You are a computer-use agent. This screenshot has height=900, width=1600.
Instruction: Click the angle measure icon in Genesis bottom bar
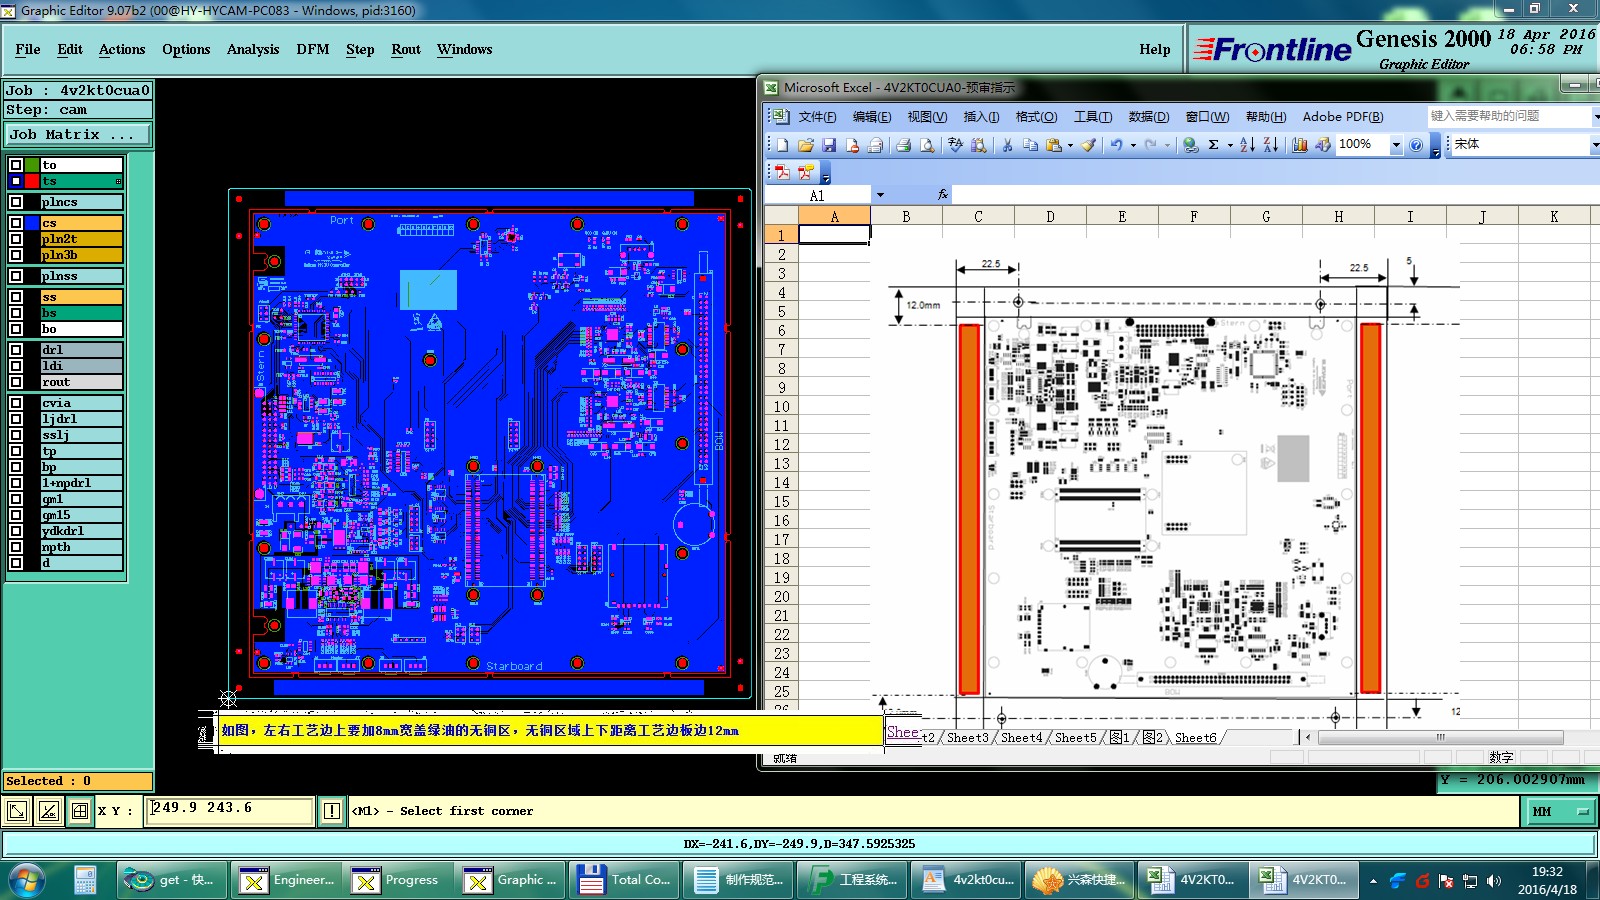point(48,811)
